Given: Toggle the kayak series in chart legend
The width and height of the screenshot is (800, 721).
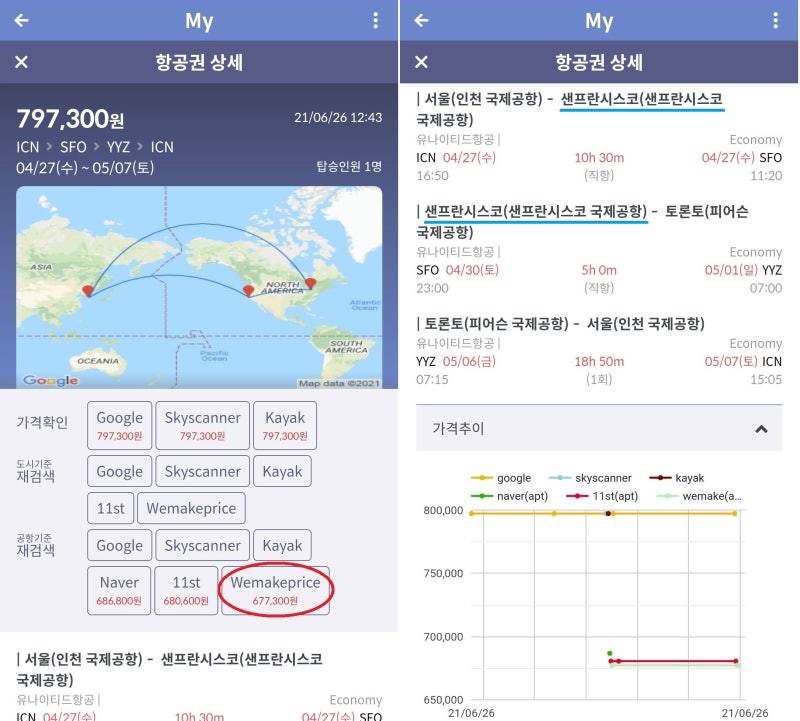Looking at the screenshot, I should [682, 478].
